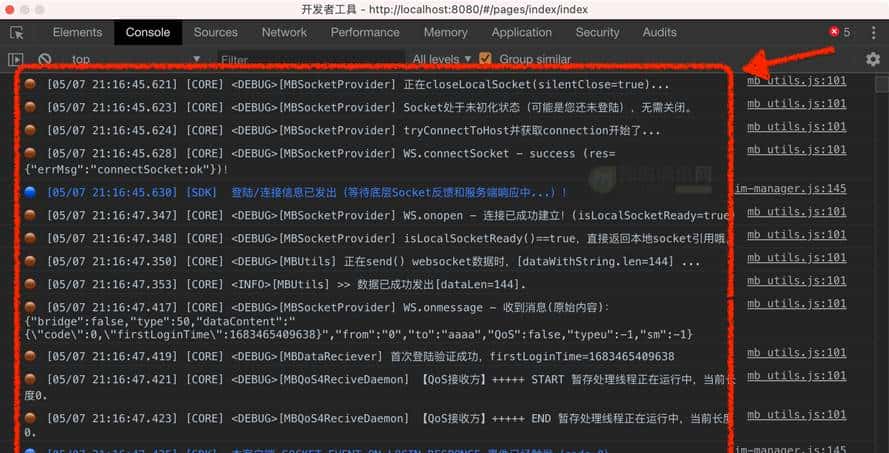
Task: Open mb_utils.js:101 link for firstLoginTime log
Action: [x=797, y=353]
